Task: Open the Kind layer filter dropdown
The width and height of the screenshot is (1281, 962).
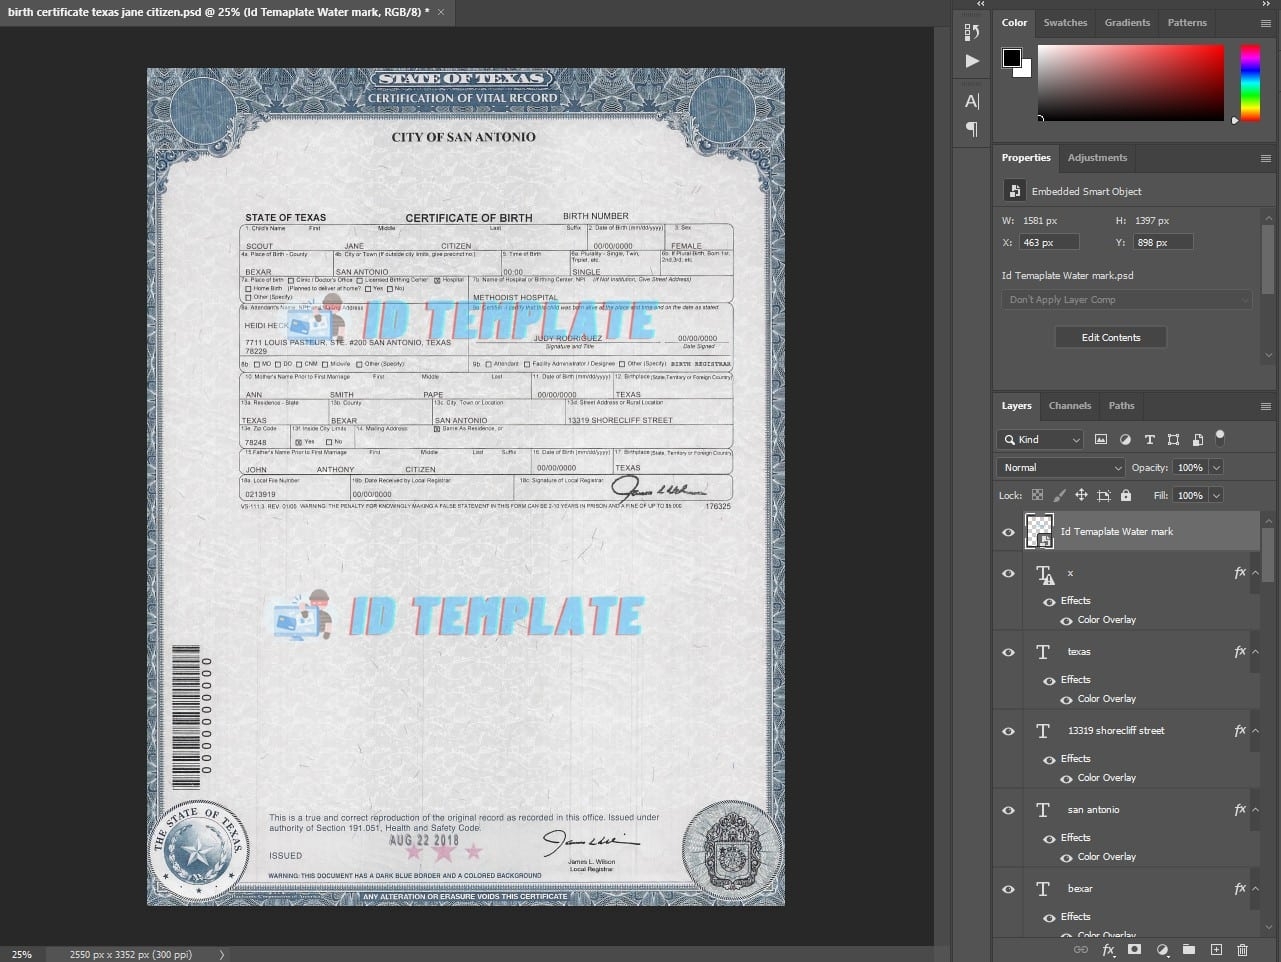Action: click(1041, 439)
